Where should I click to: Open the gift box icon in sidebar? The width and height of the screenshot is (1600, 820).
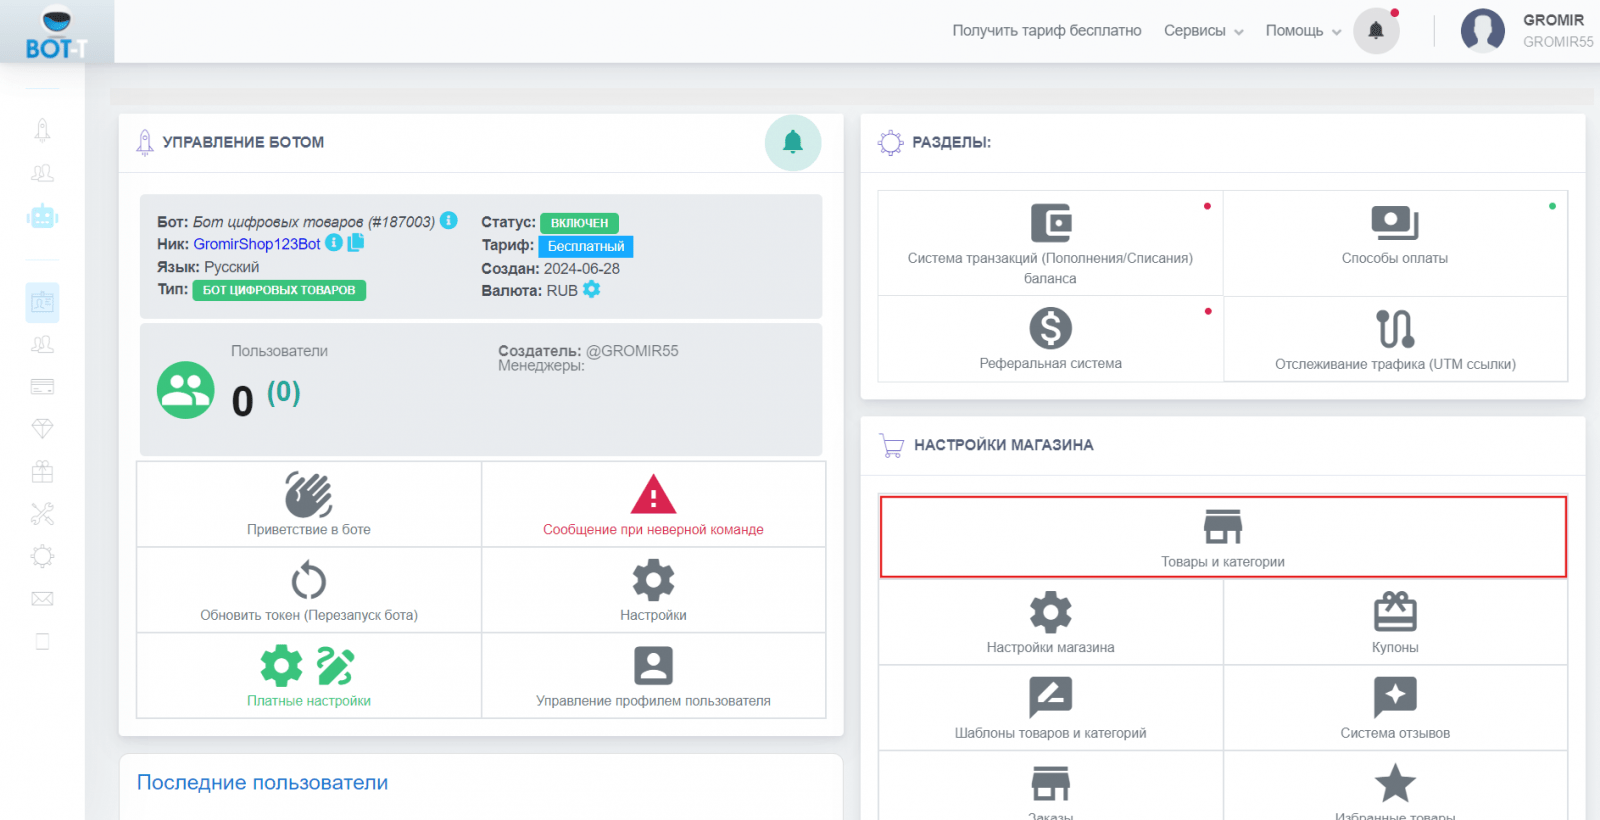pos(42,471)
